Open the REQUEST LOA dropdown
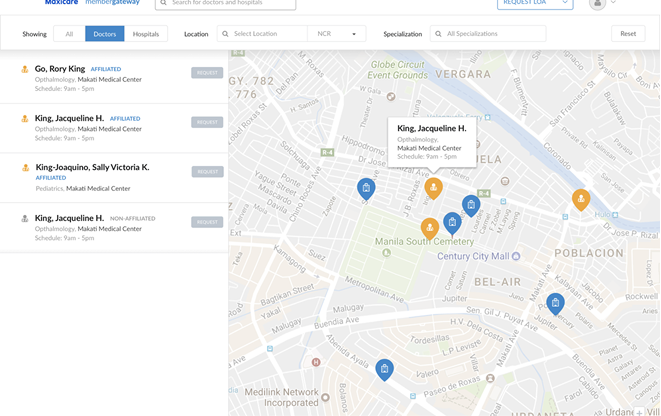The width and height of the screenshot is (661, 416). coord(535,3)
